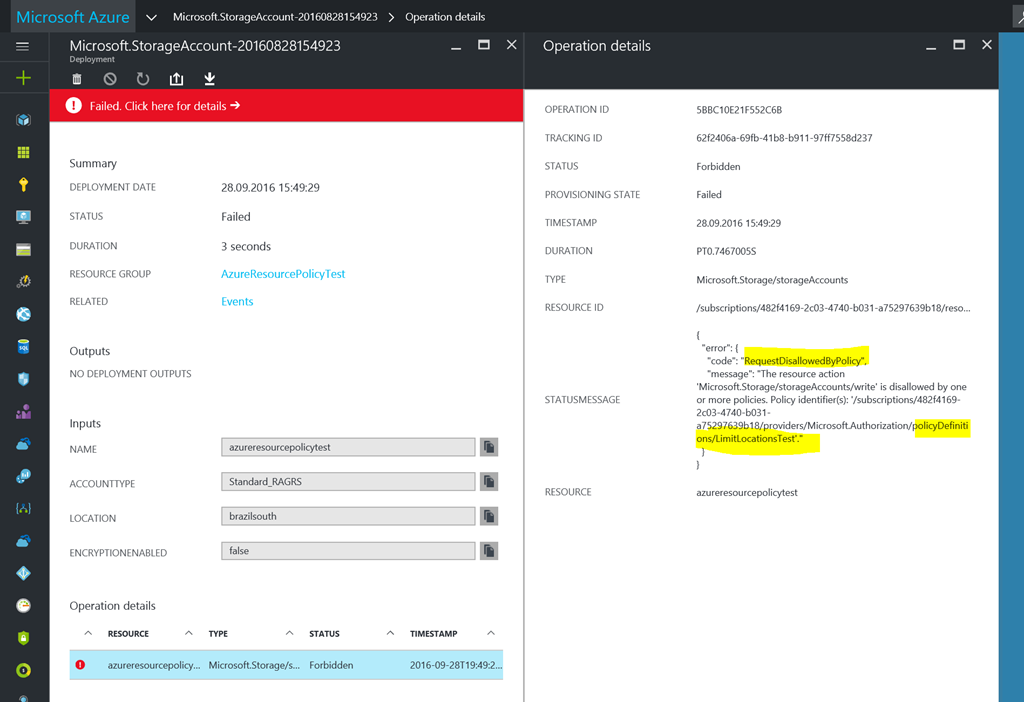1024x702 pixels.
Task: Open SQL databases from the left sidebar
Action: 23,347
